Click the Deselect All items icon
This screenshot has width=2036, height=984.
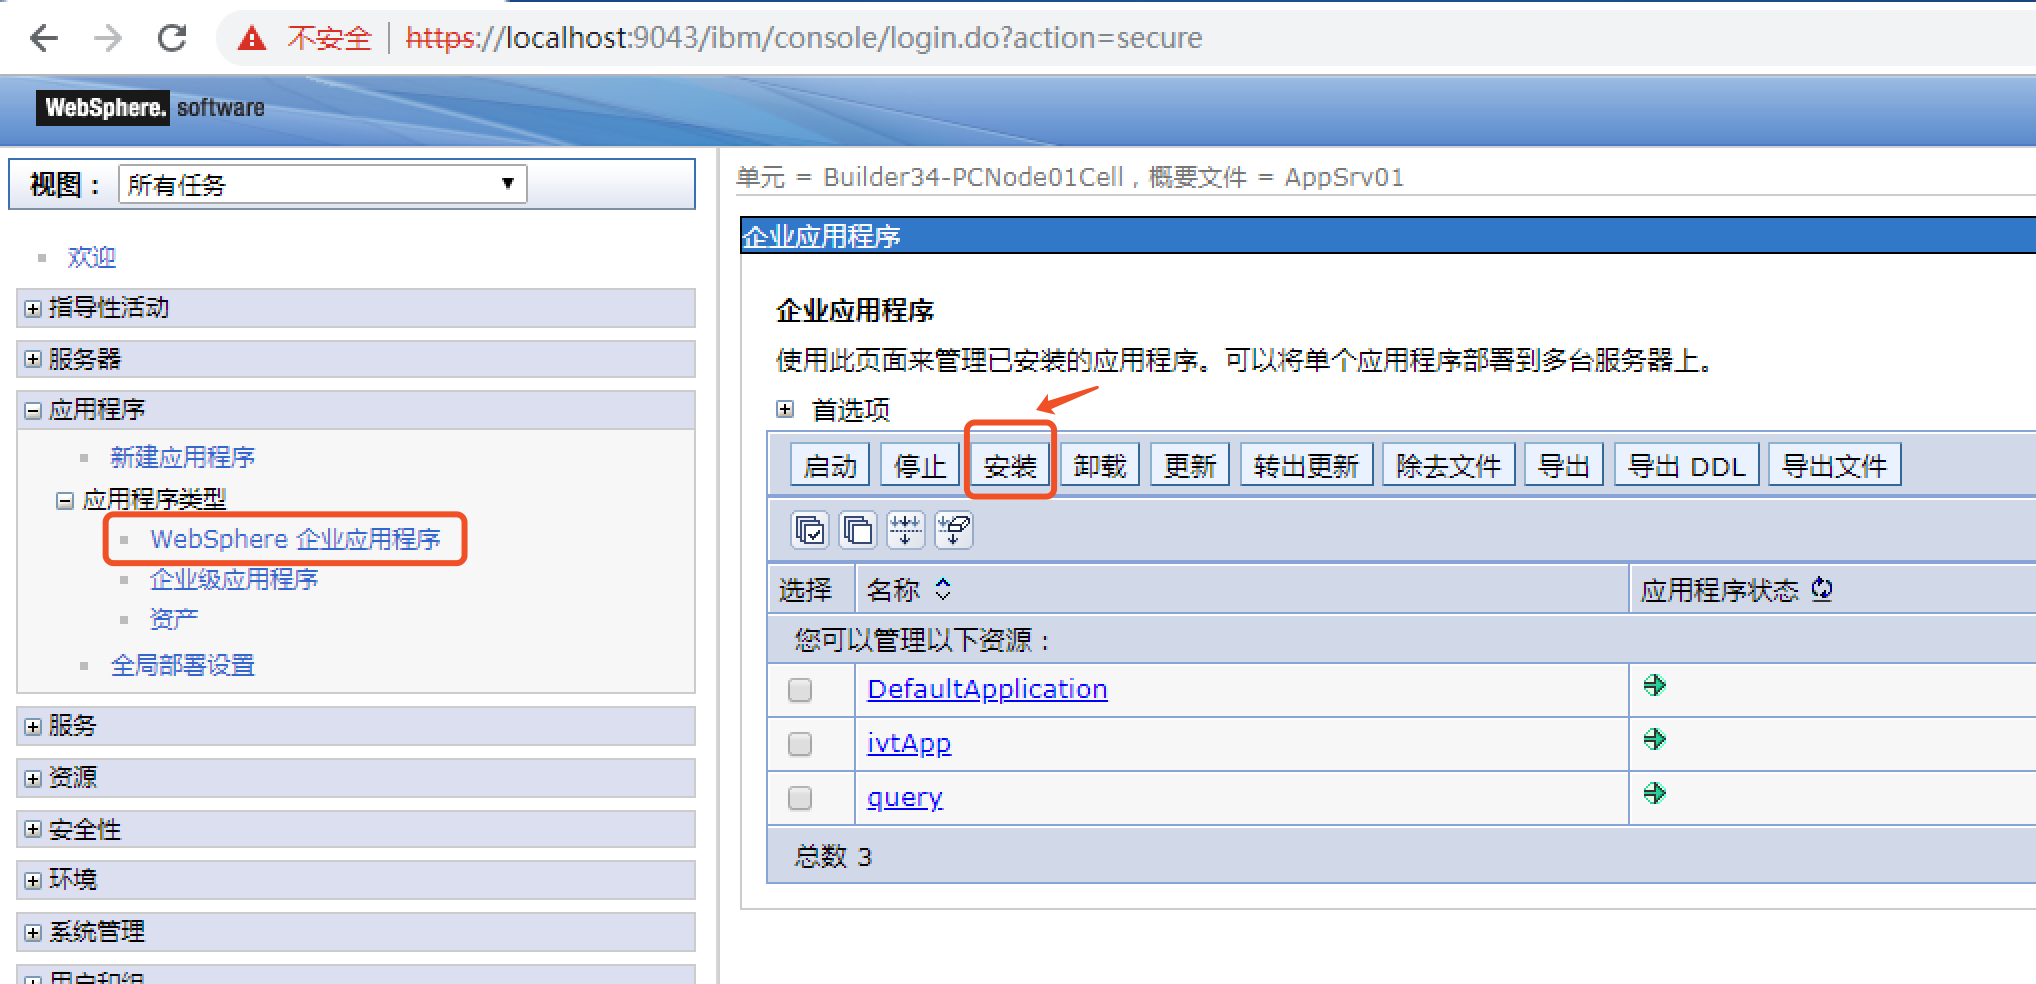858,529
